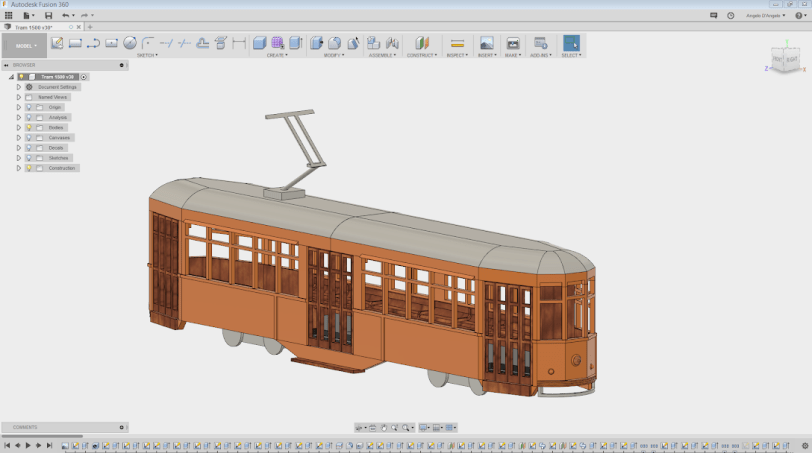Open the Create Form sculpt tool
Viewport: 812px width, 453px height.
tap(278, 43)
